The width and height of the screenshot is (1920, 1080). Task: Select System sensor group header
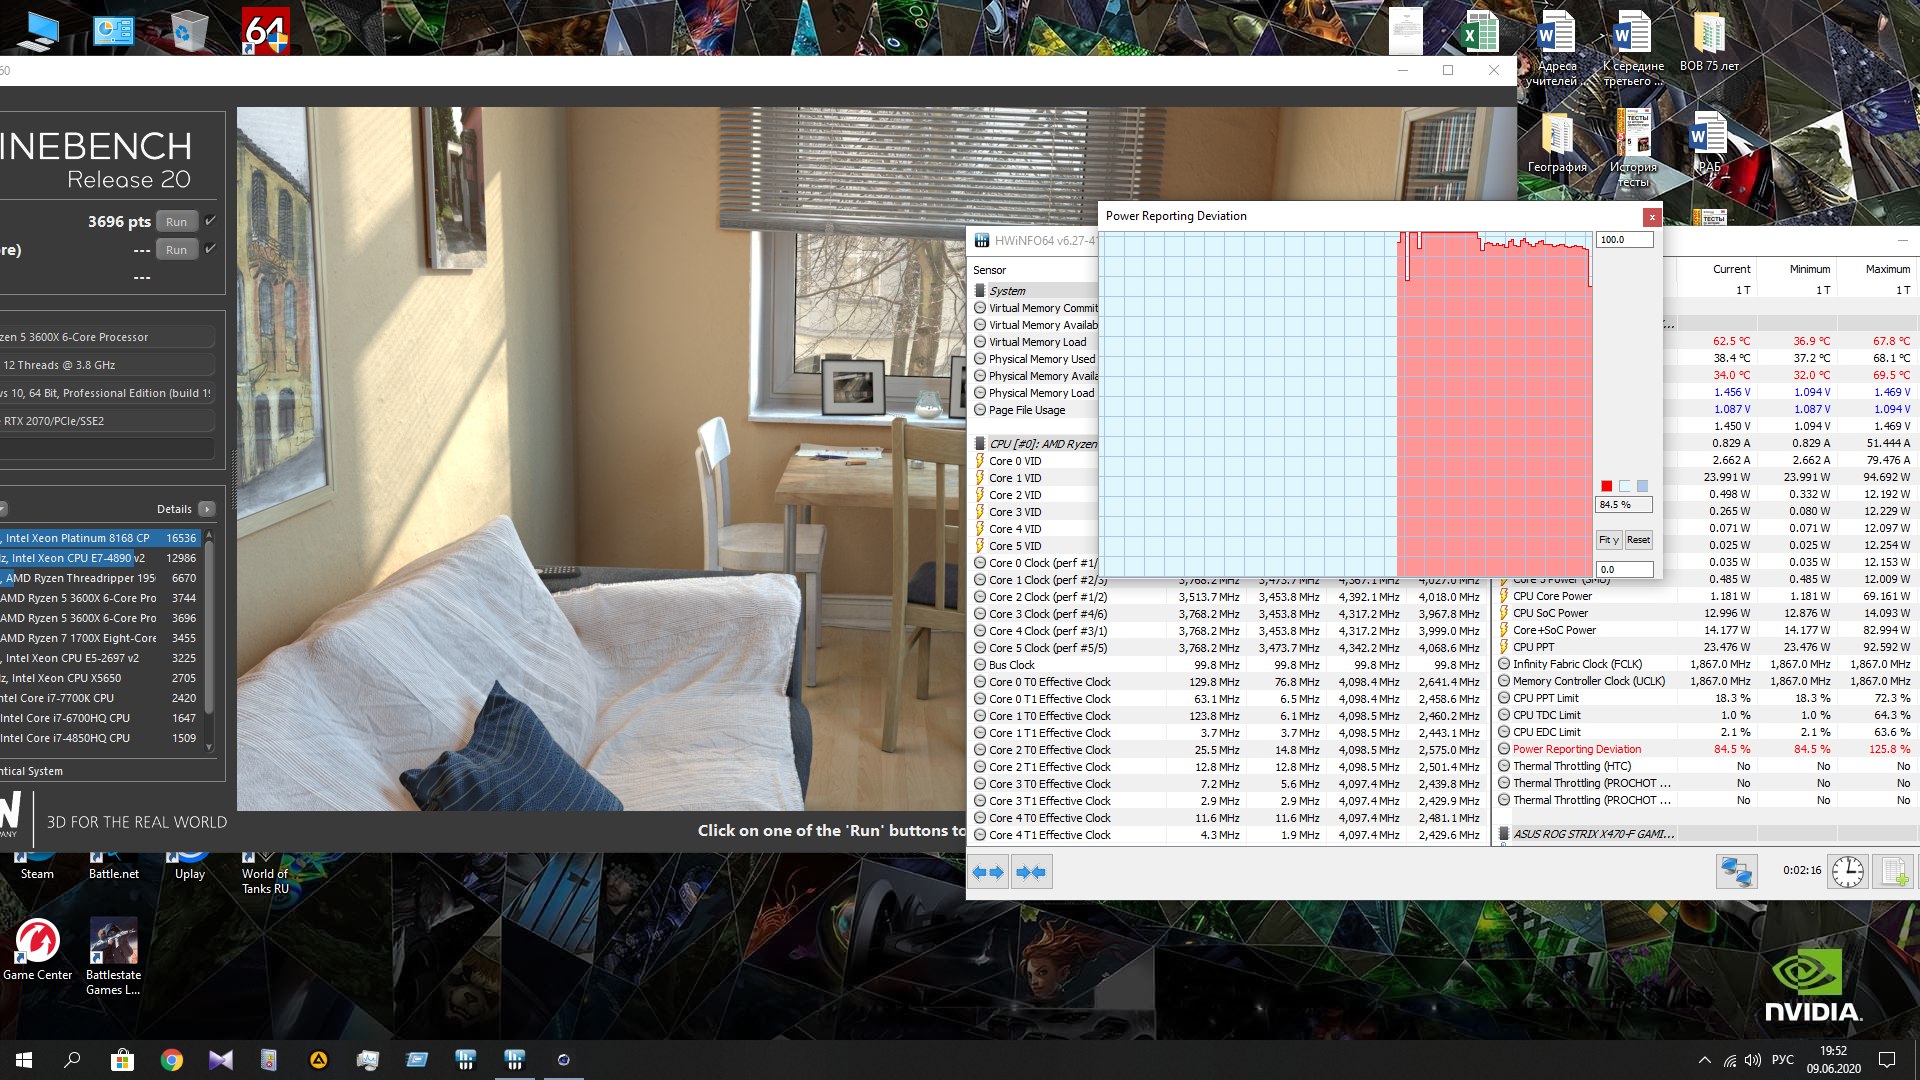pos(1007,291)
